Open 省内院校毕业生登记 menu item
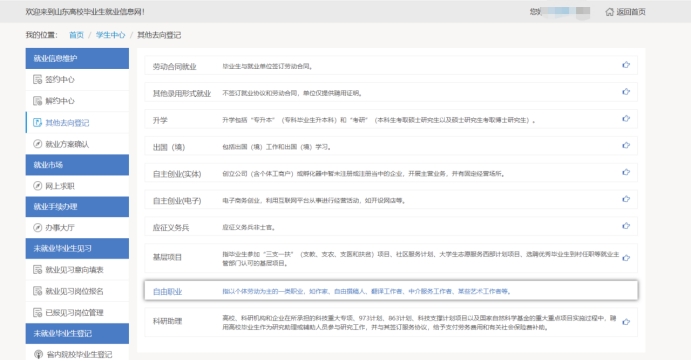 79,354
